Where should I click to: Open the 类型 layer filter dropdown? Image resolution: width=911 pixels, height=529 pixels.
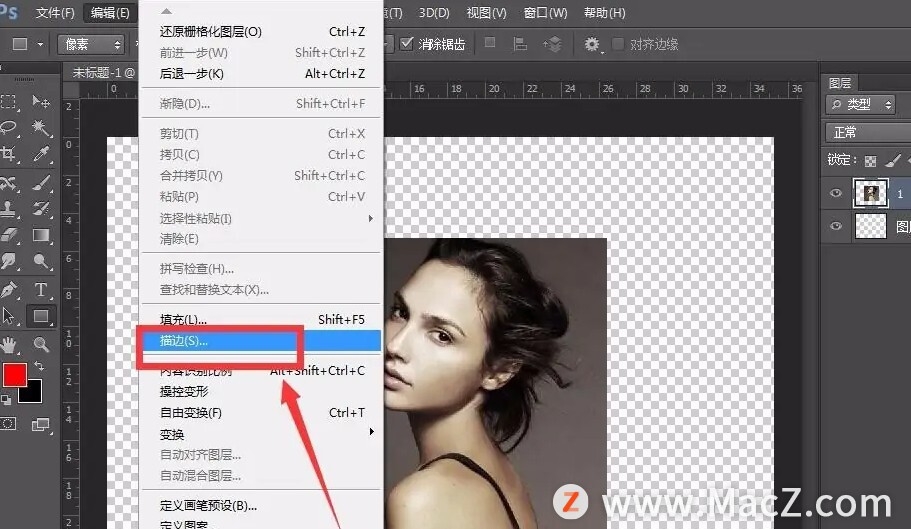tap(860, 105)
